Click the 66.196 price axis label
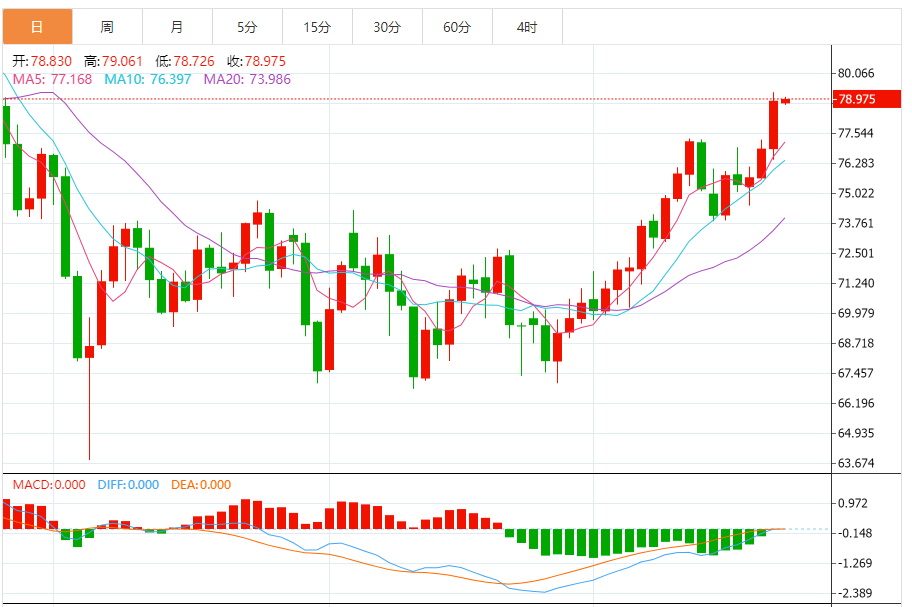The height and width of the screenshot is (607, 912). pyautogui.click(x=856, y=403)
